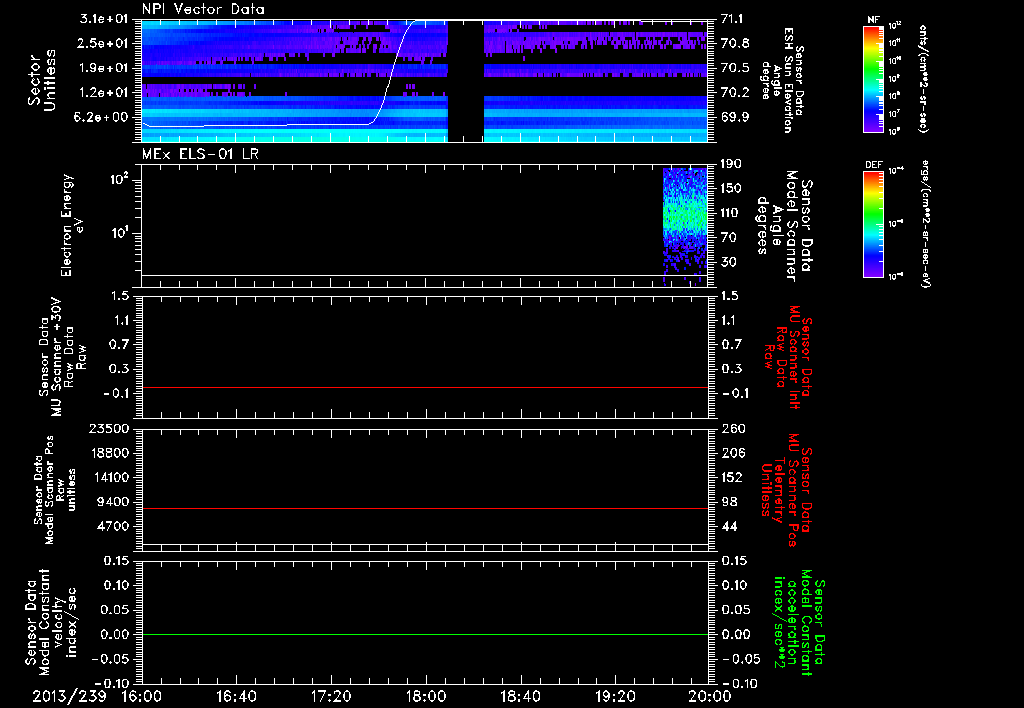Click the "16:40" time axis label
The image size is (1024, 708).
236,696
